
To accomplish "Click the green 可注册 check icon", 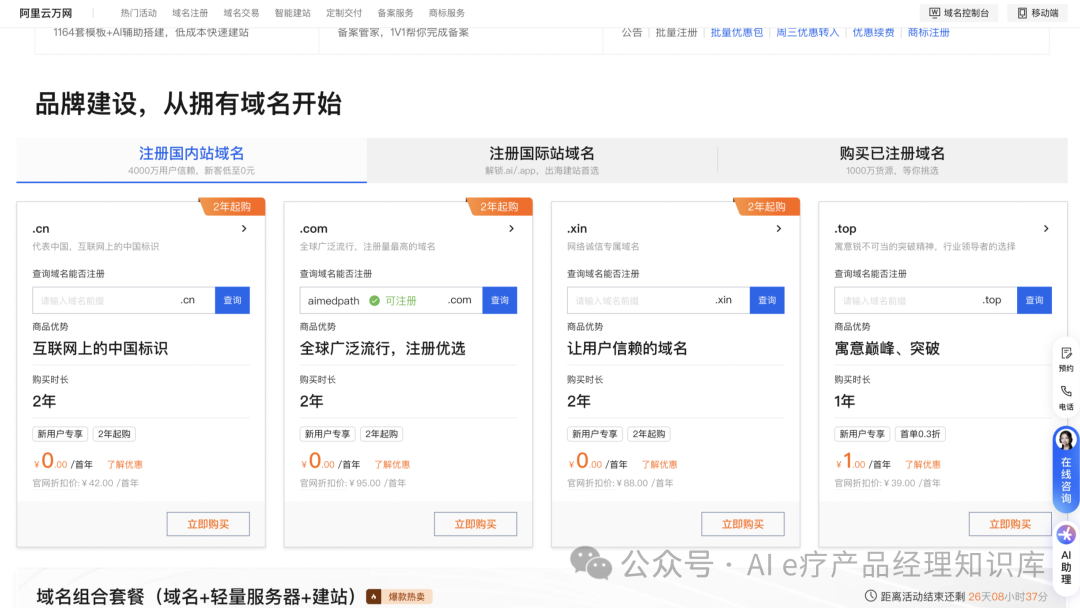I will click(374, 300).
